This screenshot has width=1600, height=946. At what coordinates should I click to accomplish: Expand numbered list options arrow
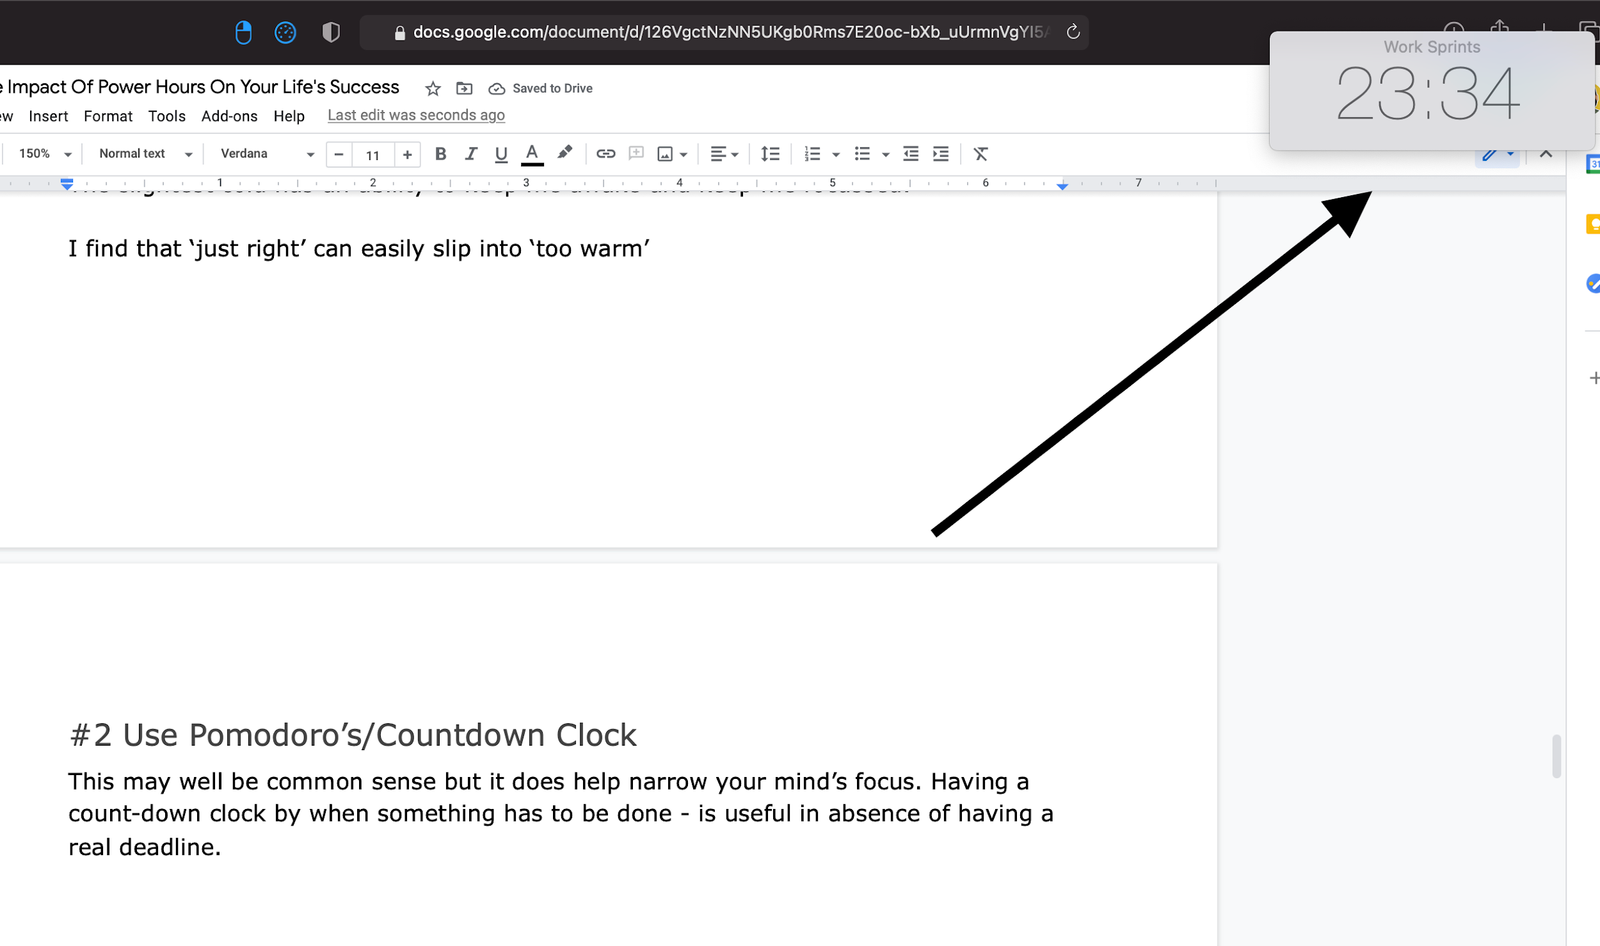(836, 155)
